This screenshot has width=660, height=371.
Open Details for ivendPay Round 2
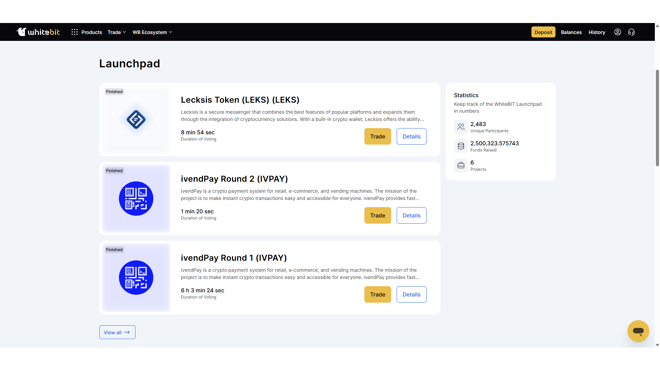pos(411,215)
